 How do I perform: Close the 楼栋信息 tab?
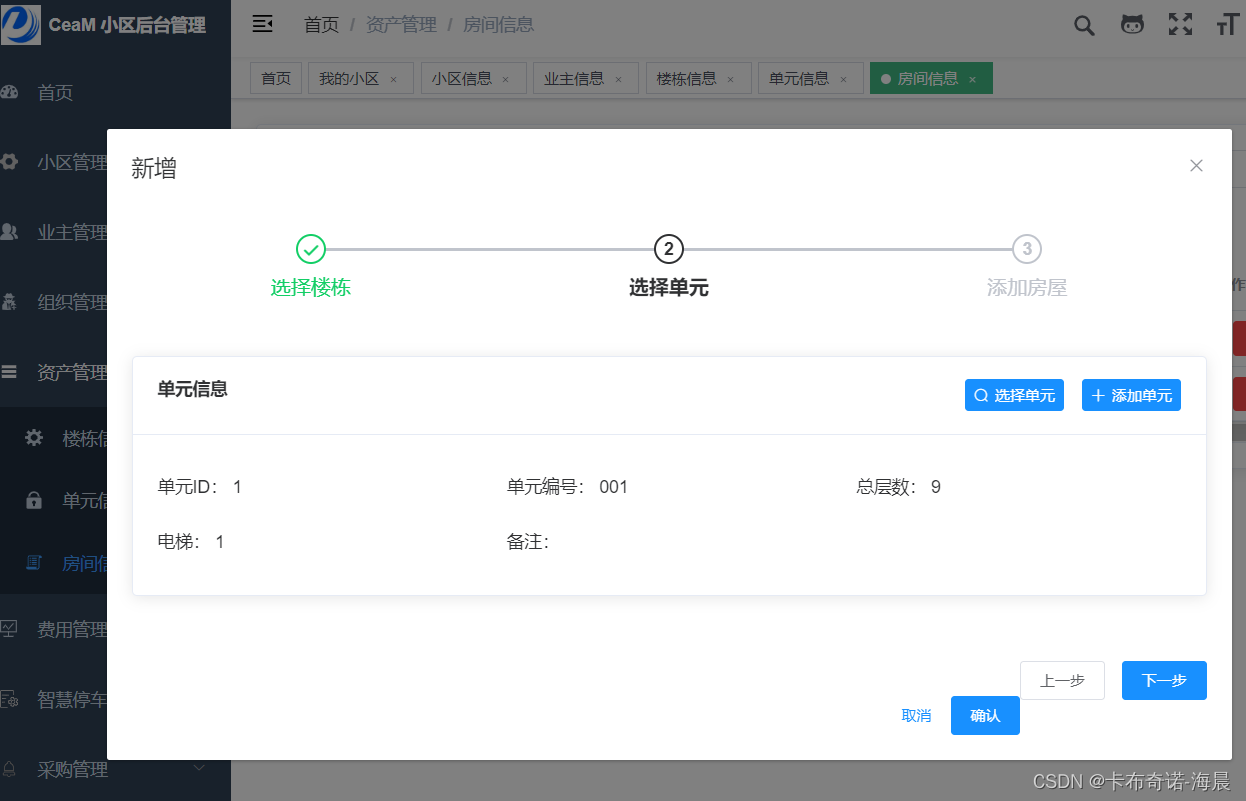pyautogui.click(x=731, y=79)
